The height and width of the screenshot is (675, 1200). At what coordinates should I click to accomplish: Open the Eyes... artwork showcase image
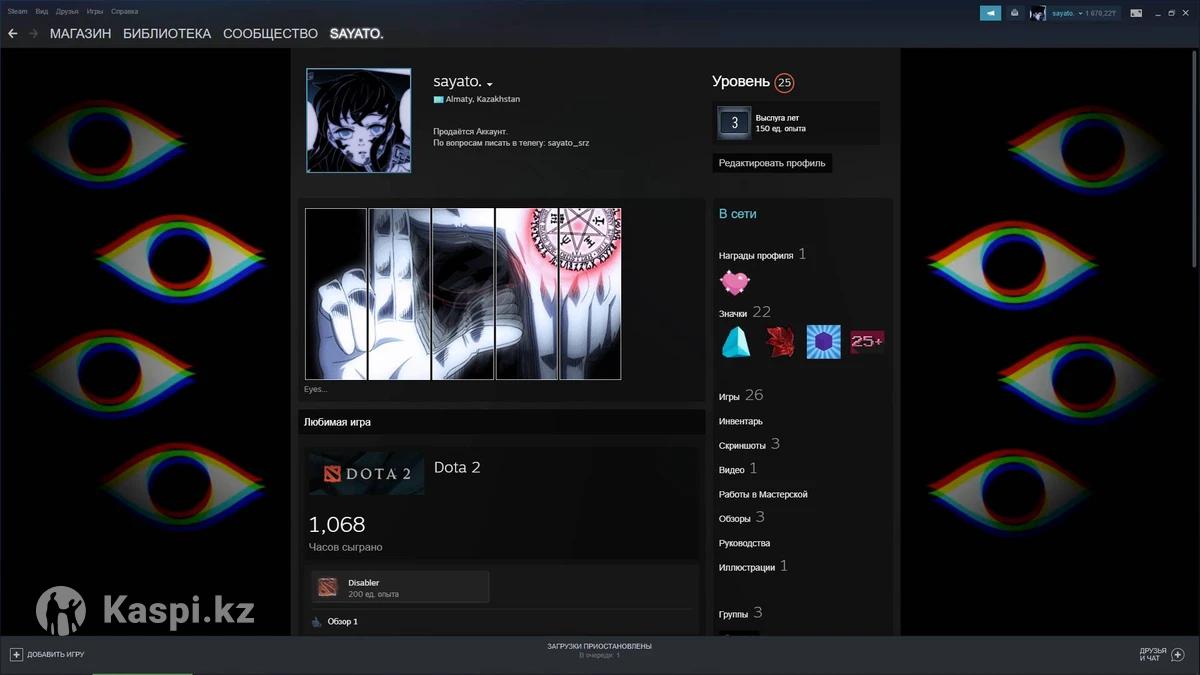point(463,294)
